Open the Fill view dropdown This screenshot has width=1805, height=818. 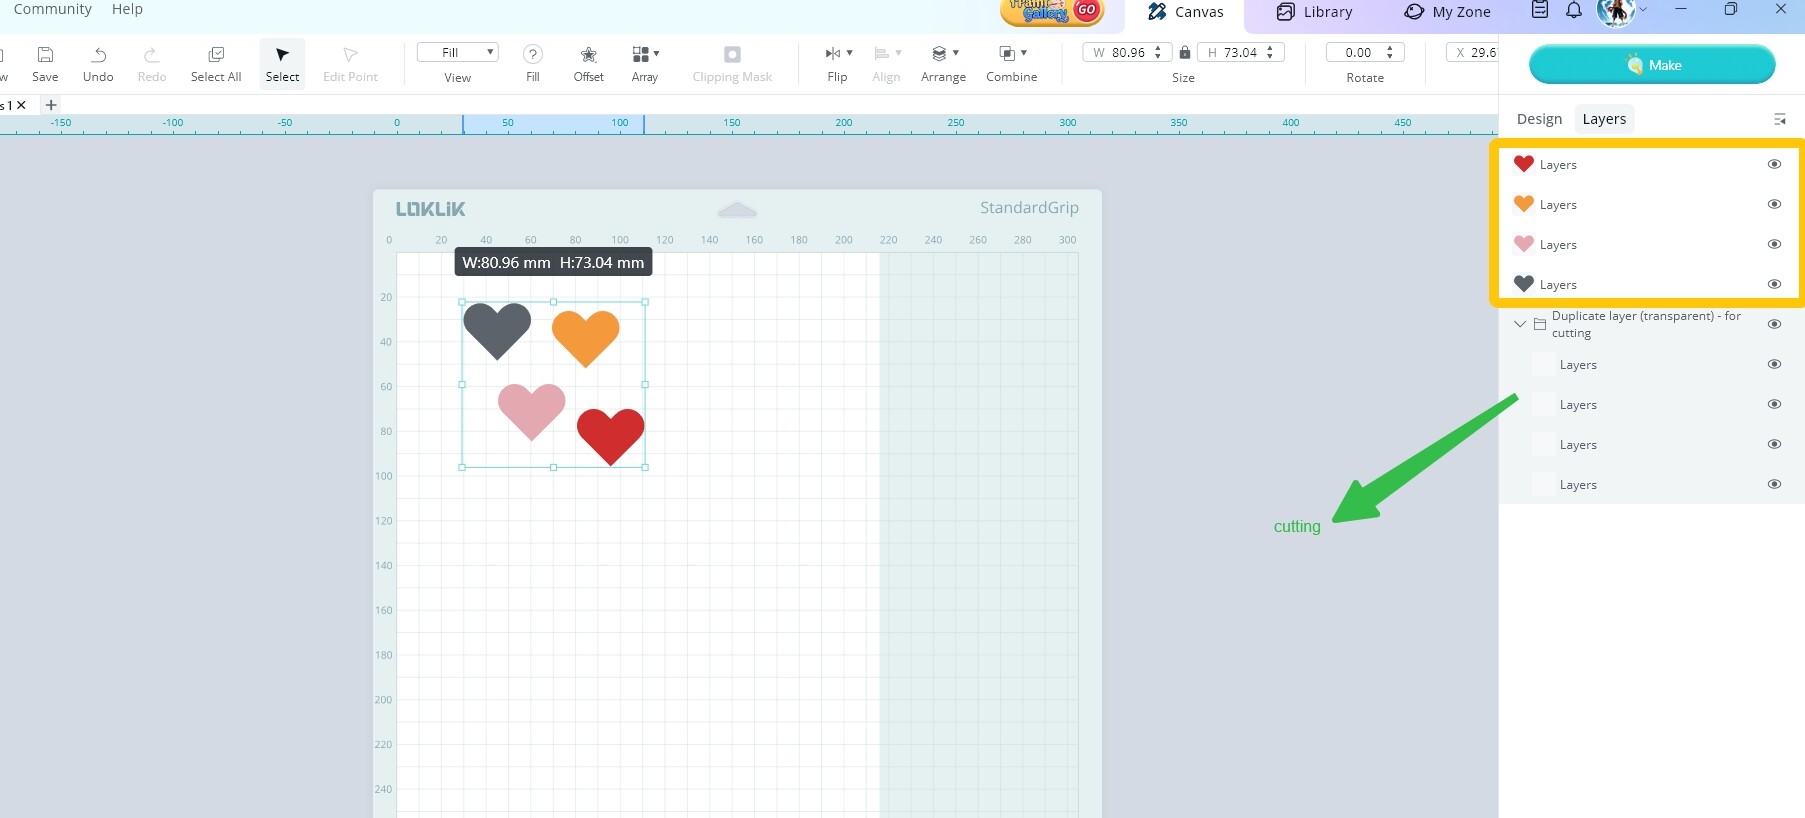457,53
